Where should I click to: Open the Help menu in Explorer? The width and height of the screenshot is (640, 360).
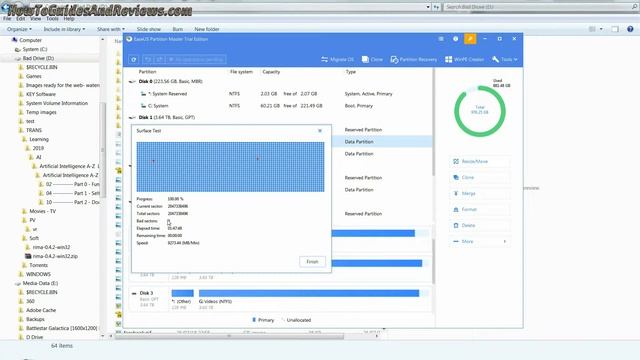[69, 19]
